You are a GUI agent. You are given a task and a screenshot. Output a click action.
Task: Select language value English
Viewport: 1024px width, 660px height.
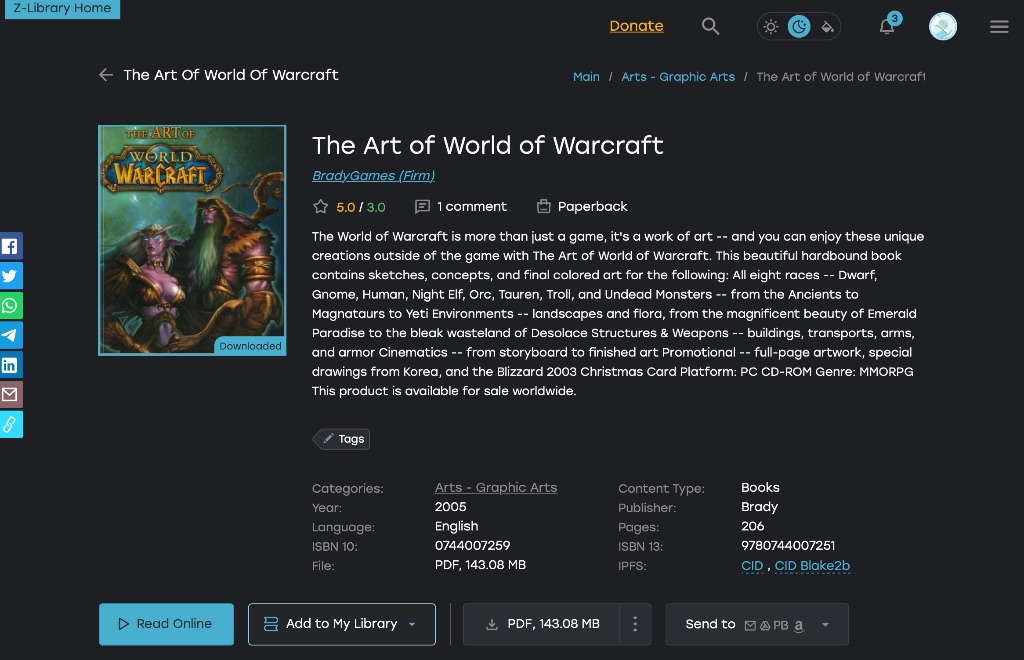click(456, 526)
